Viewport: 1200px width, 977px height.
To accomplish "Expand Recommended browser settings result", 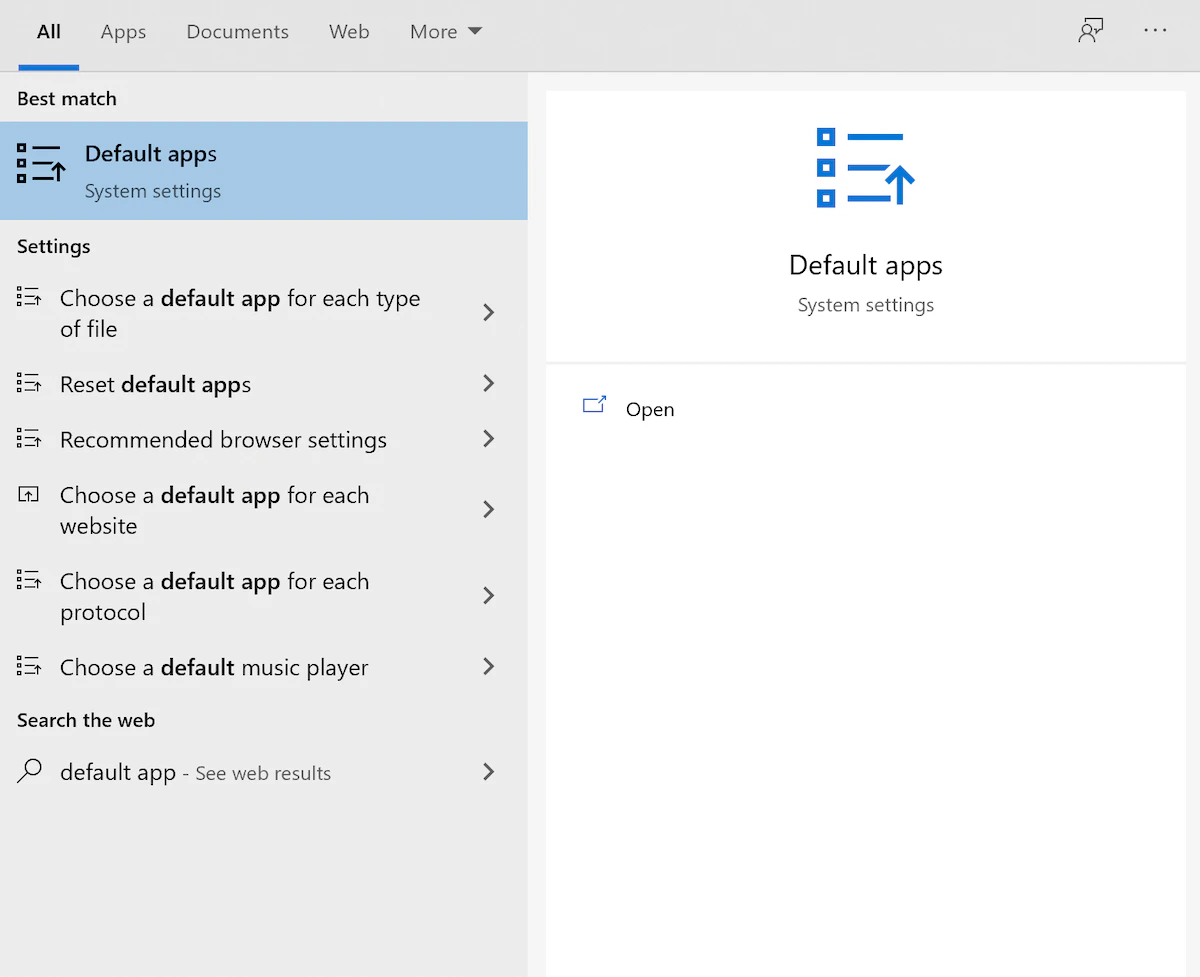I will [x=489, y=439].
